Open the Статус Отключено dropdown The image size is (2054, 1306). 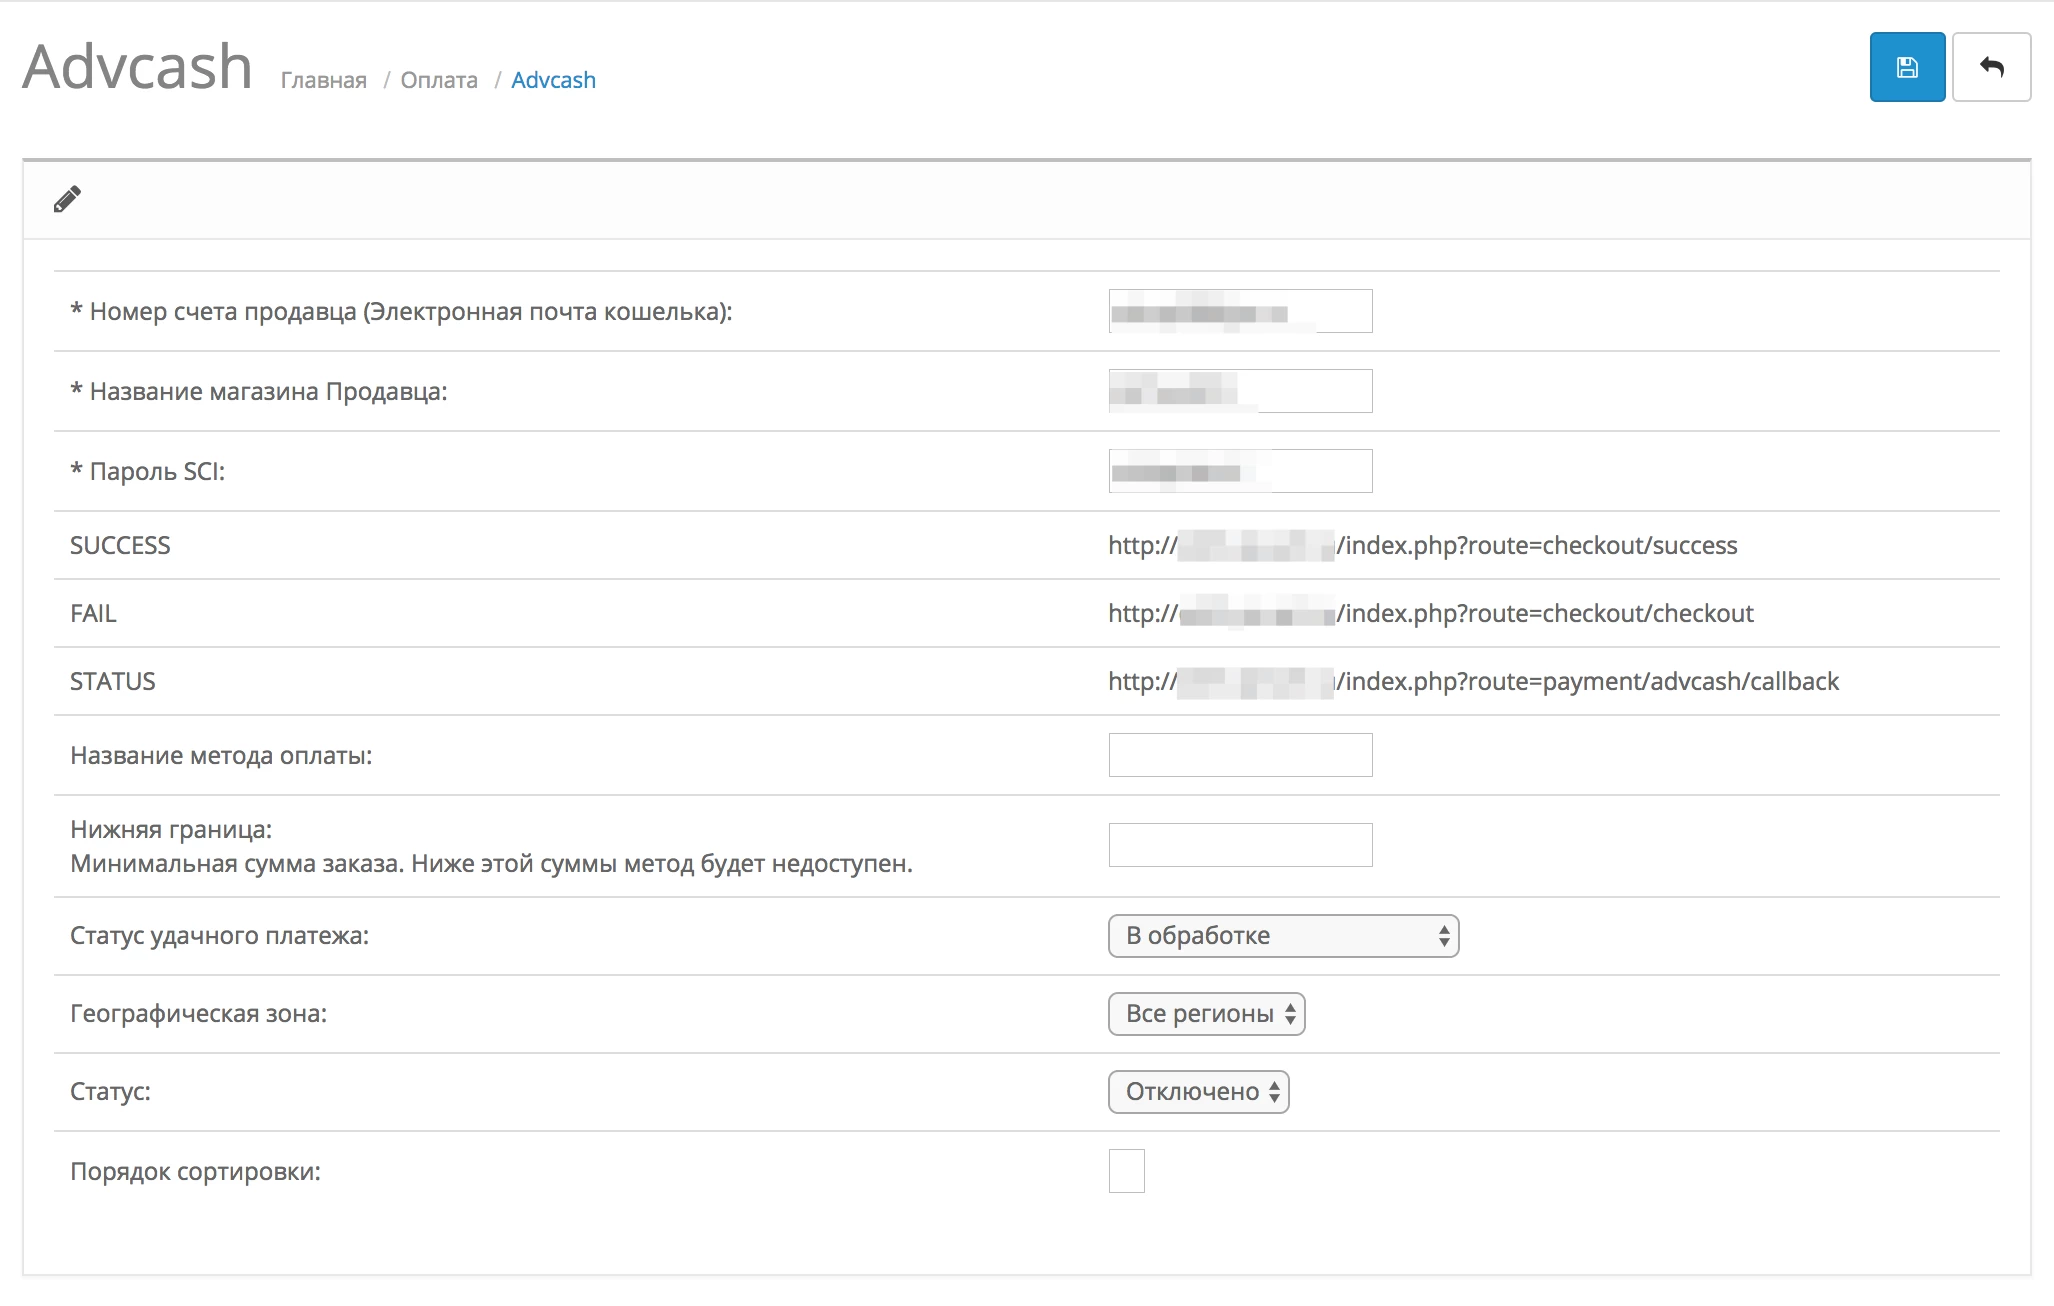point(1198,1092)
